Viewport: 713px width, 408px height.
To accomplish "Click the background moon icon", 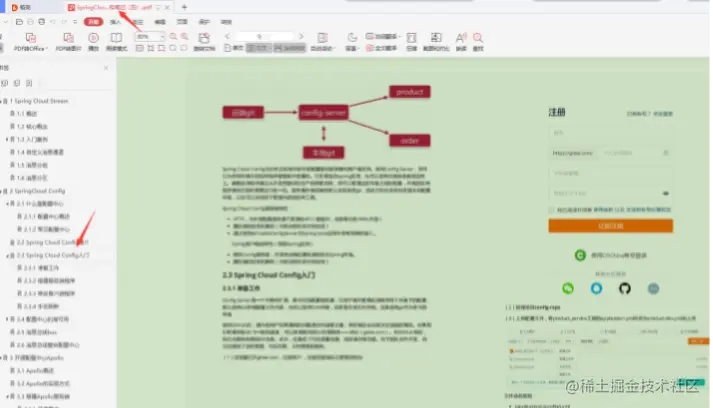I will coord(352,38).
